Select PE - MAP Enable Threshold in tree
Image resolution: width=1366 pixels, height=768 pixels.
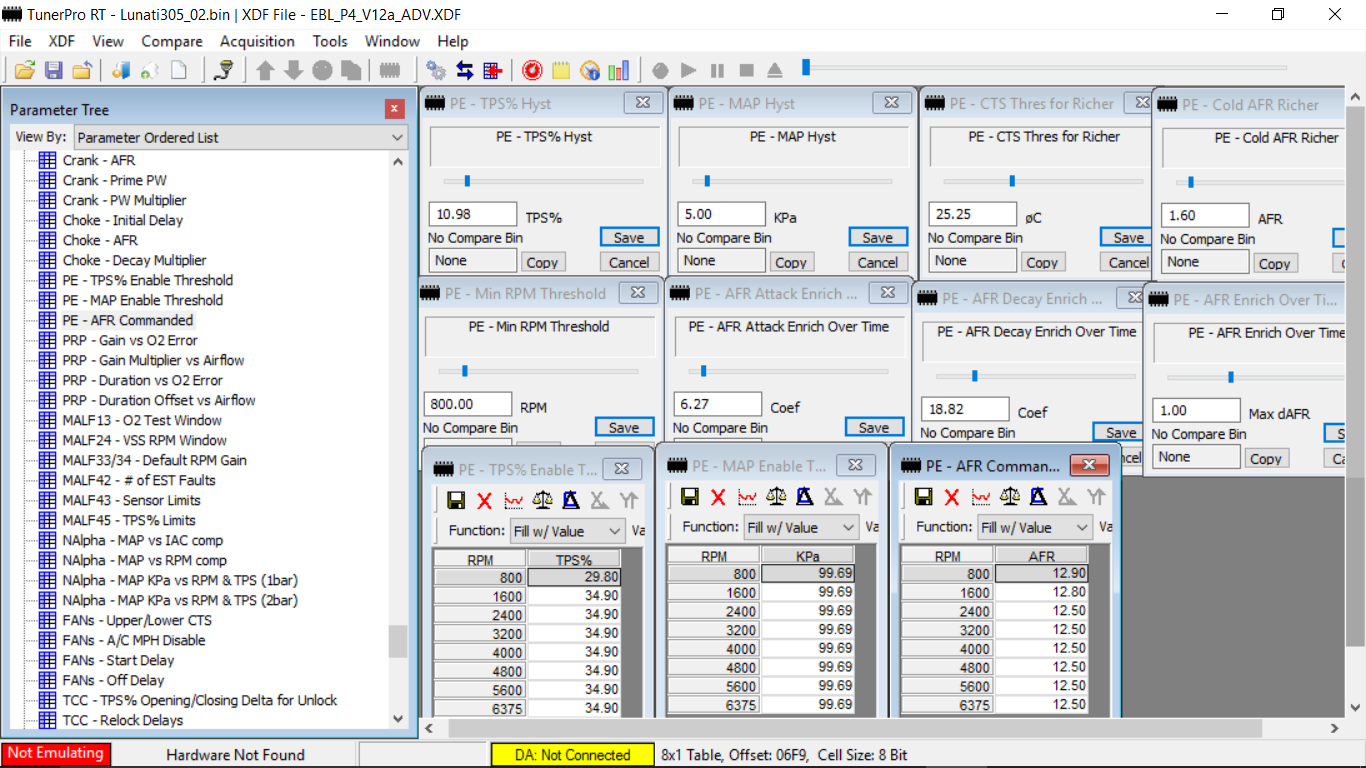point(142,300)
